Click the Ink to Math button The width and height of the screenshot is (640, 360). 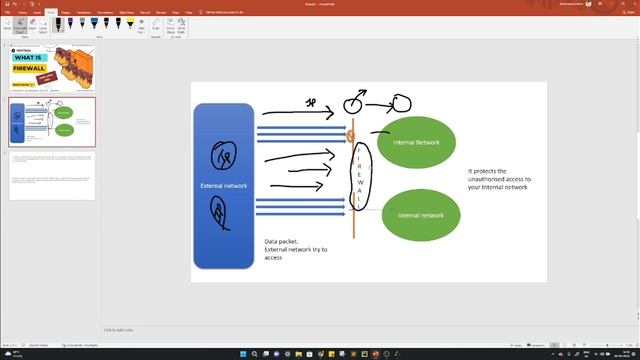(181, 26)
